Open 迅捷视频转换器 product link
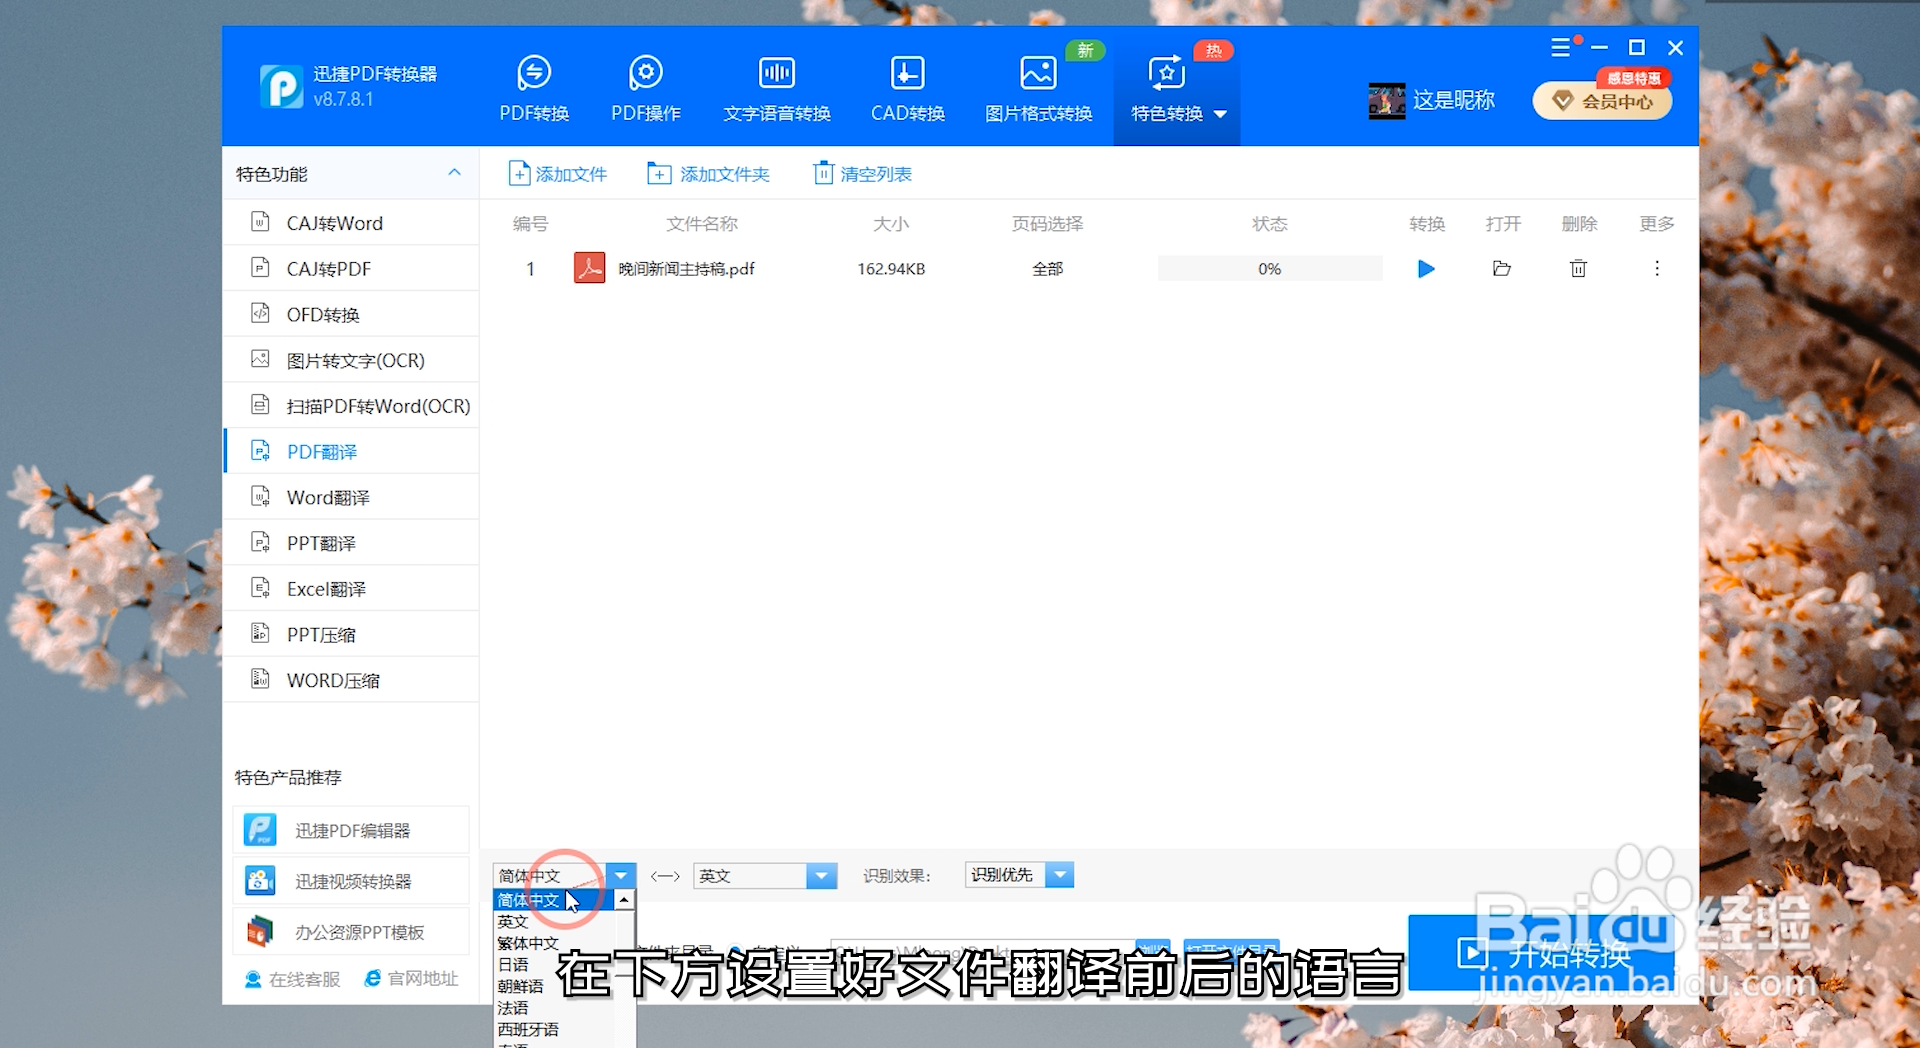The image size is (1920, 1048). click(351, 881)
